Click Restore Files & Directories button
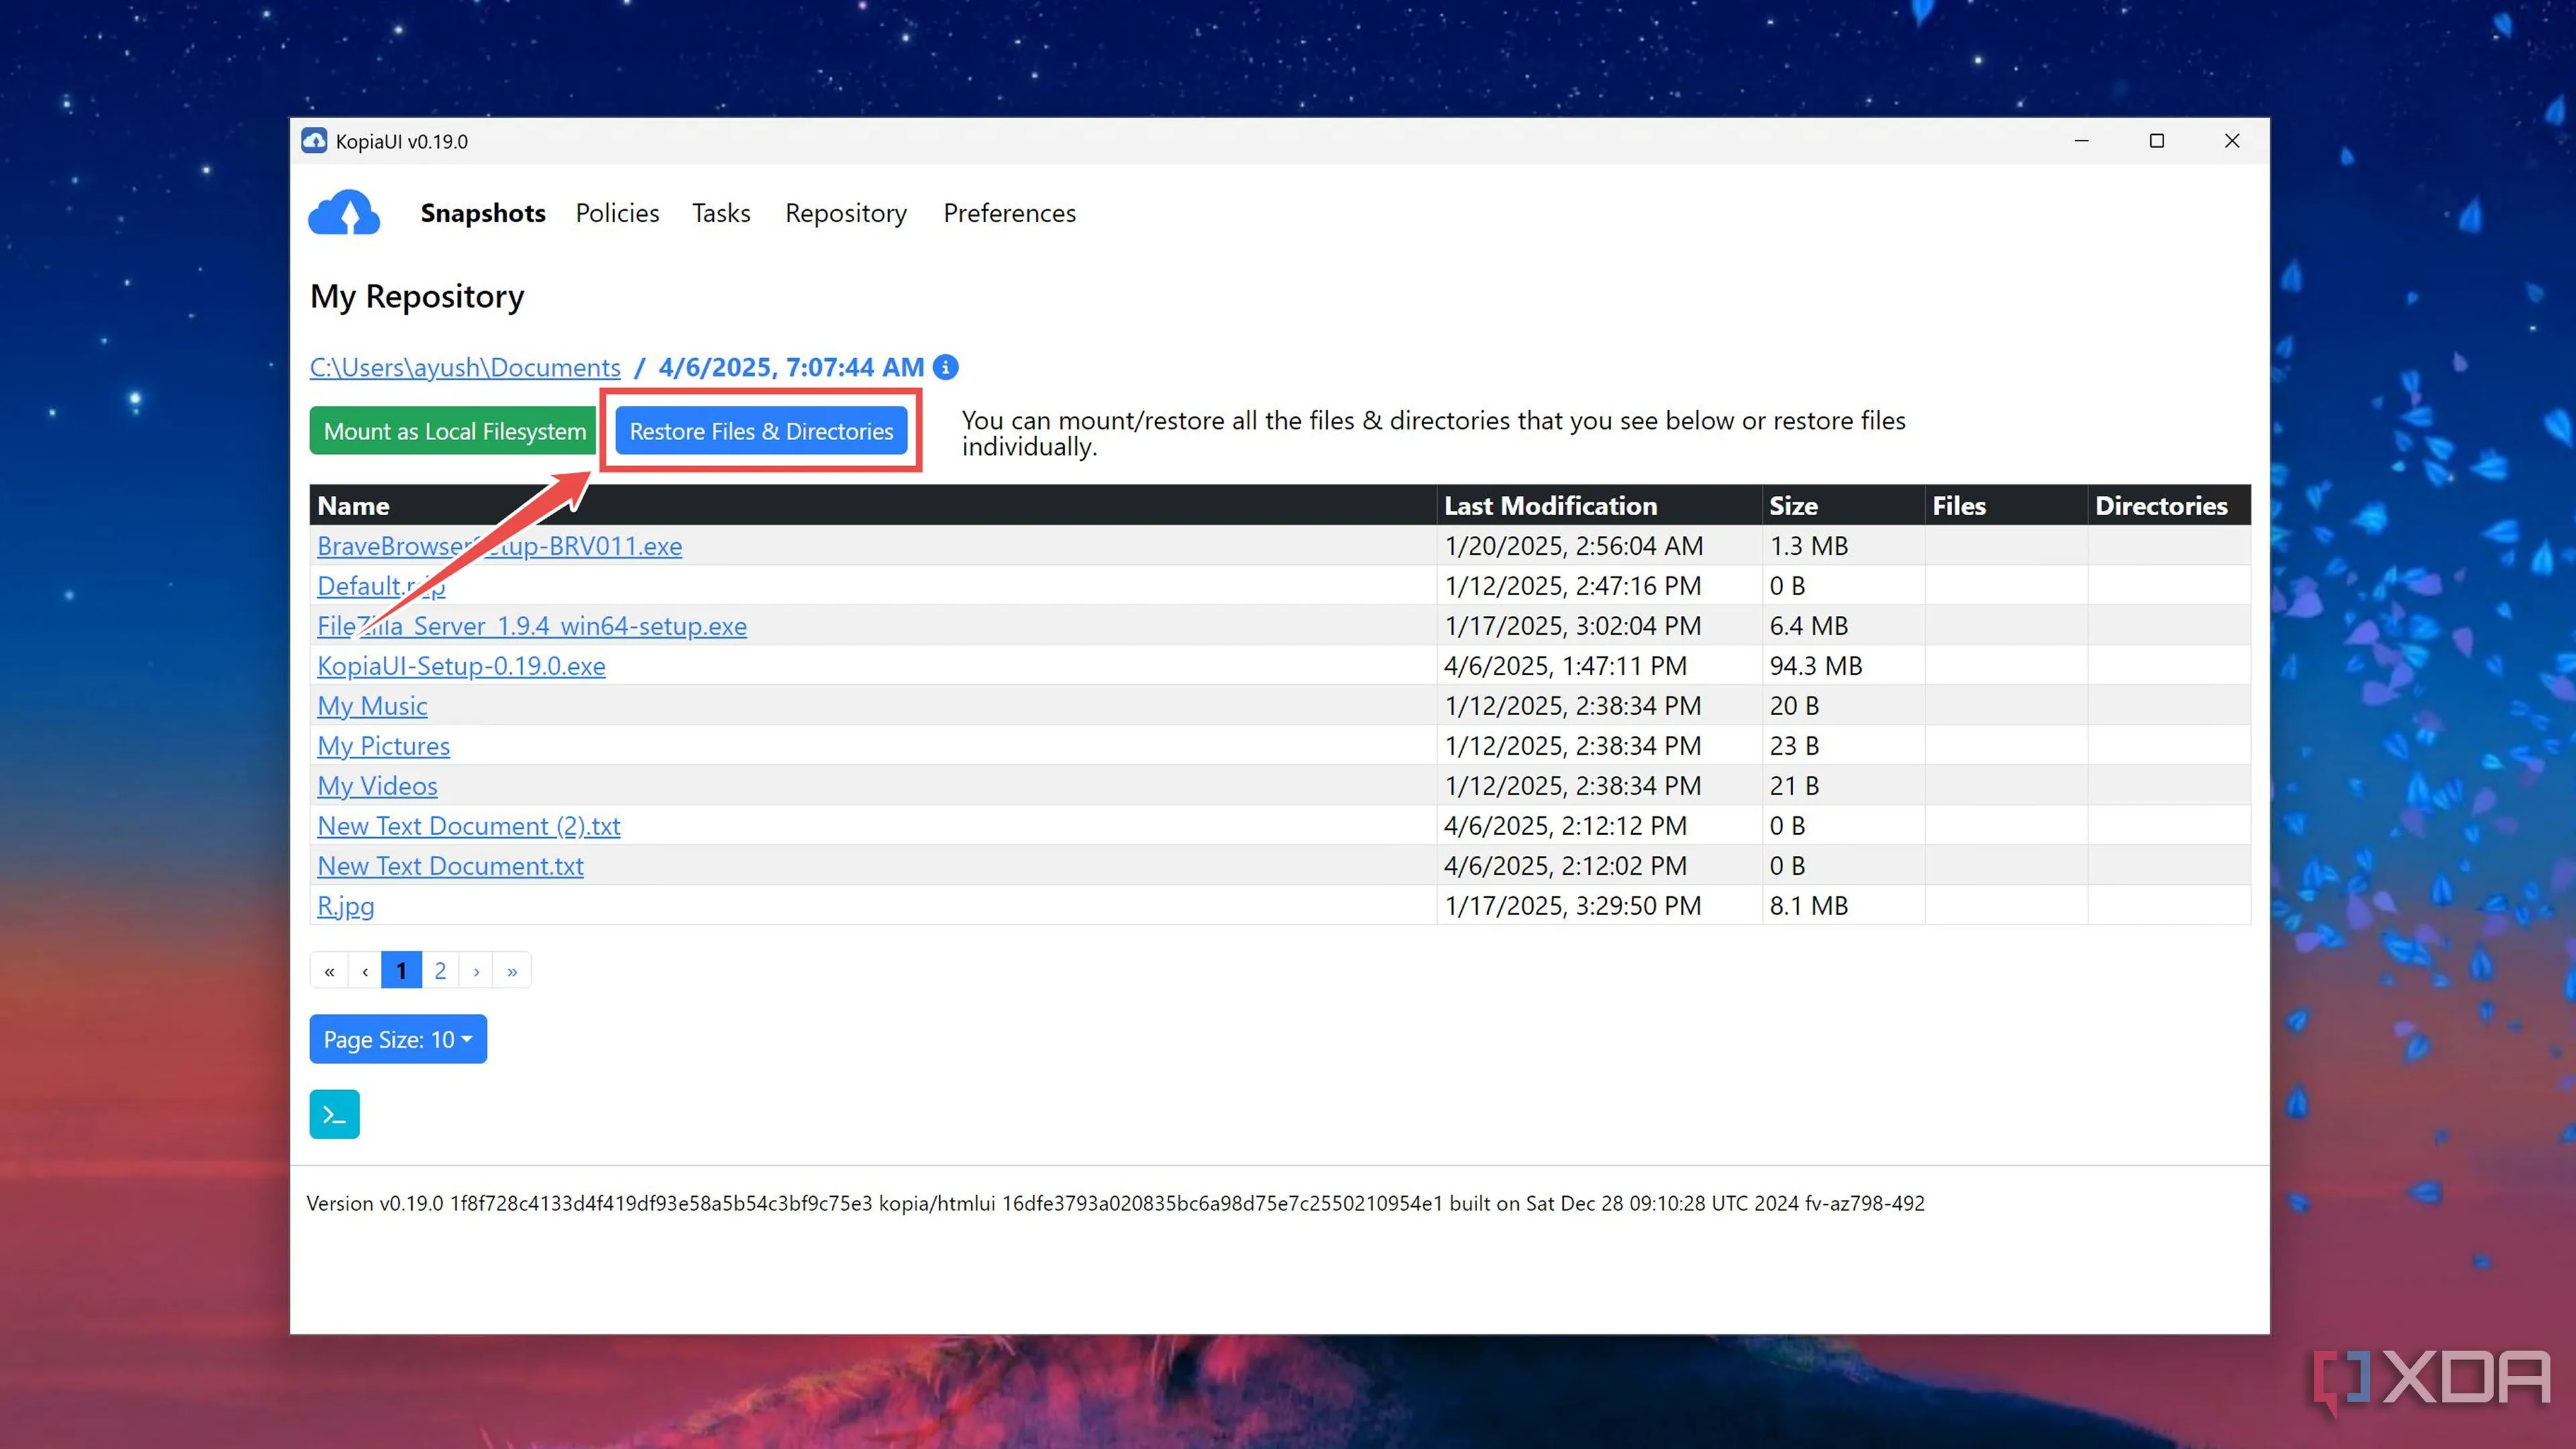 tap(761, 431)
